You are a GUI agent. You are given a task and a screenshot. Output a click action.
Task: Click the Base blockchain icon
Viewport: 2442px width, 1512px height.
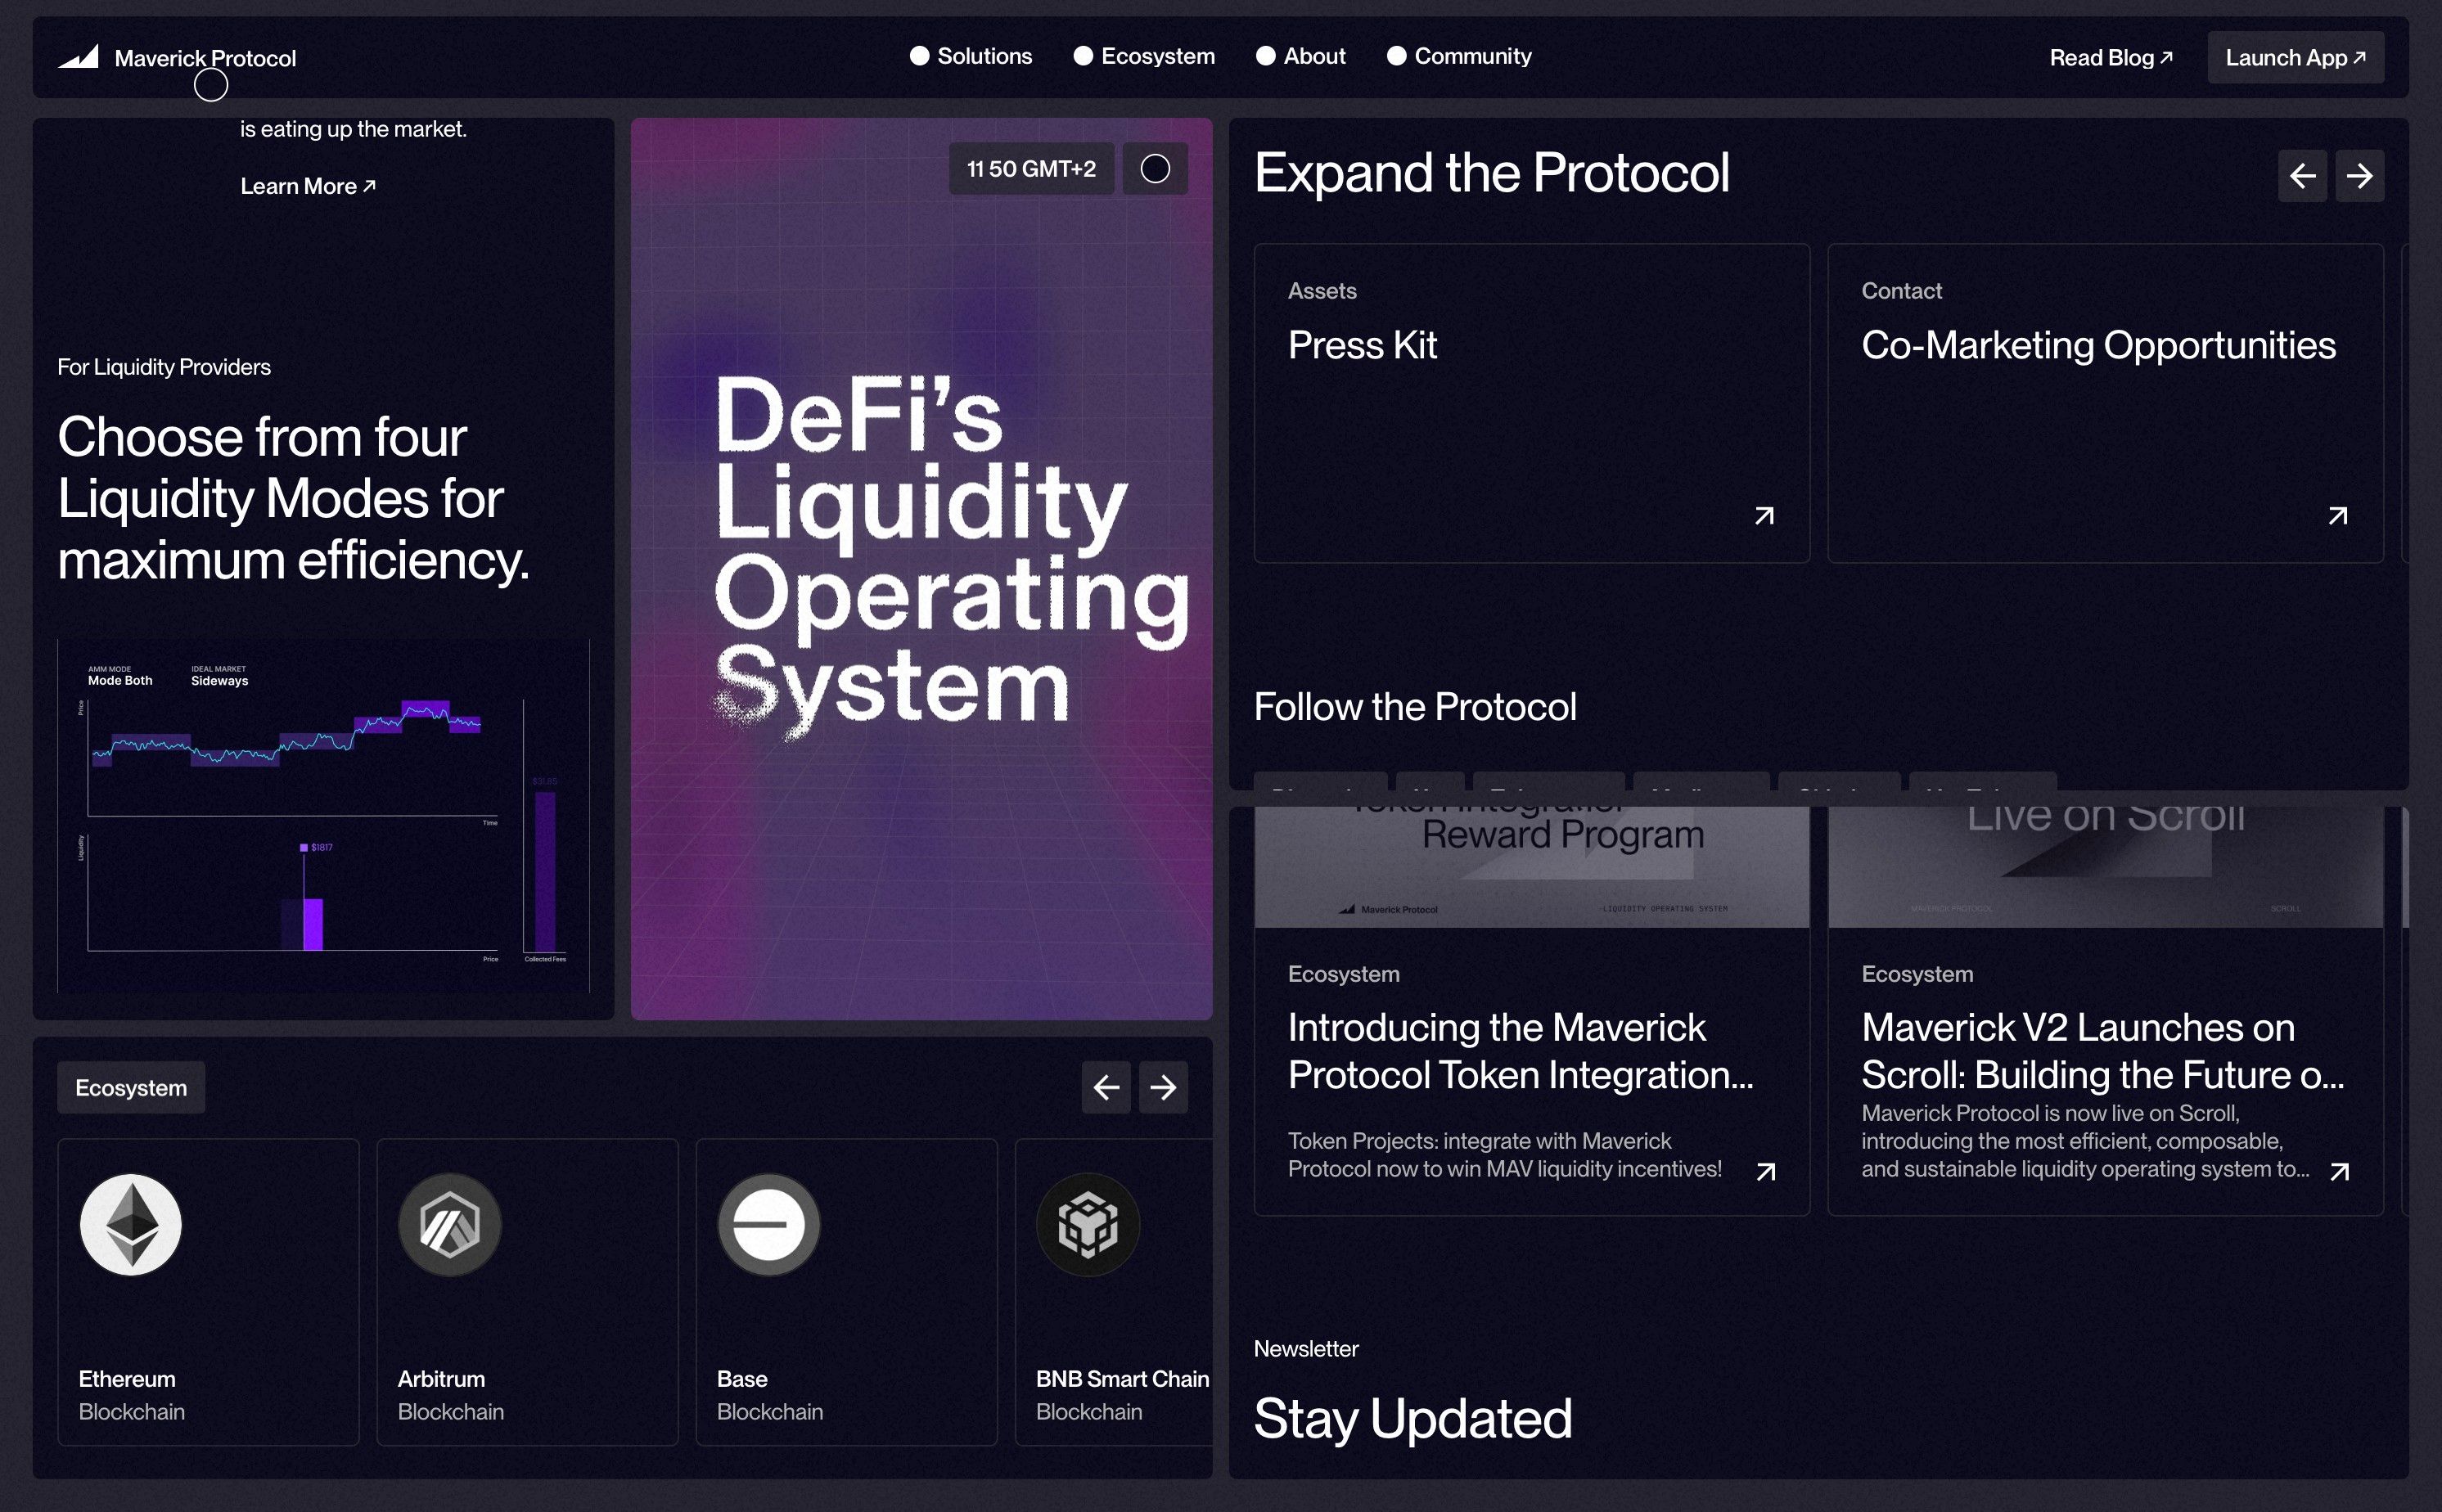tap(768, 1224)
